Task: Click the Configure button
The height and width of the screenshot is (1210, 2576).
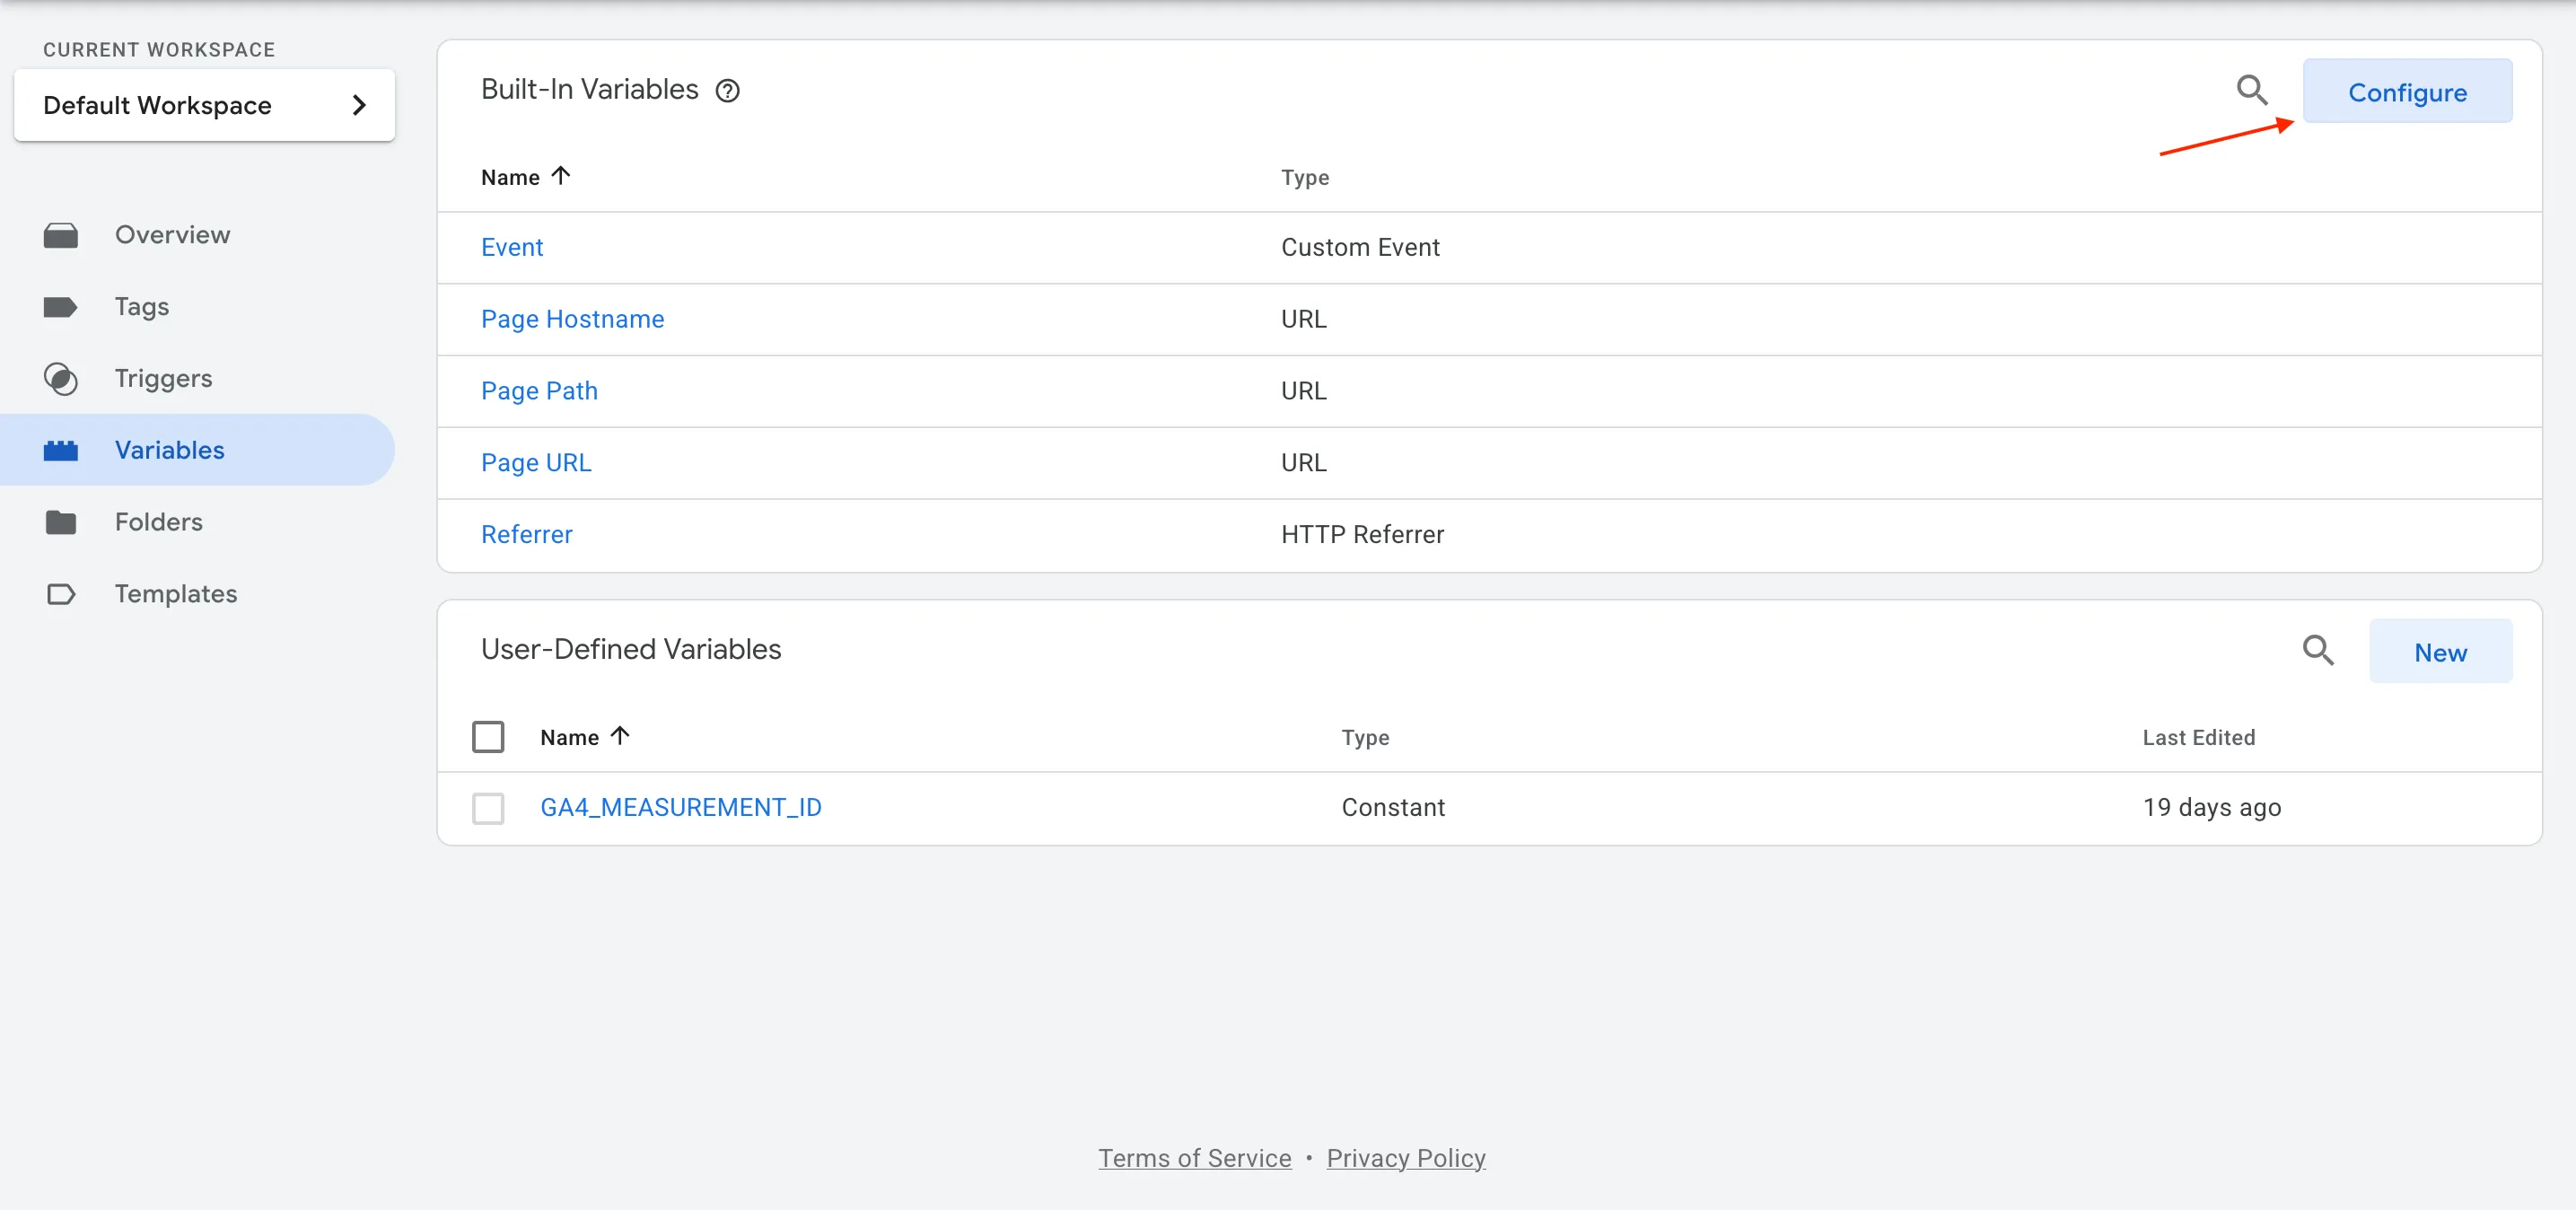Action: pyautogui.click(x=2408, y=91)
